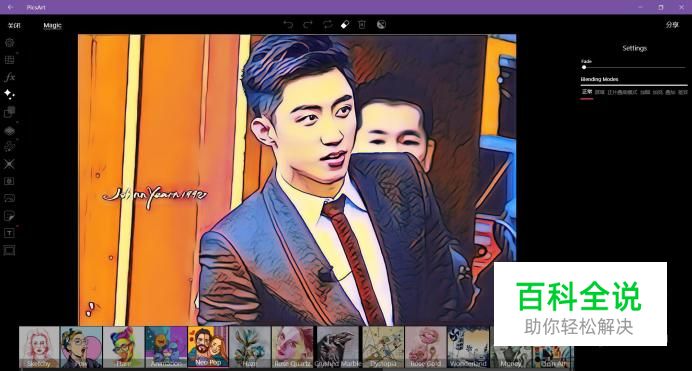Apply the Rose Quartz filter thumbnail

[293, 347]
